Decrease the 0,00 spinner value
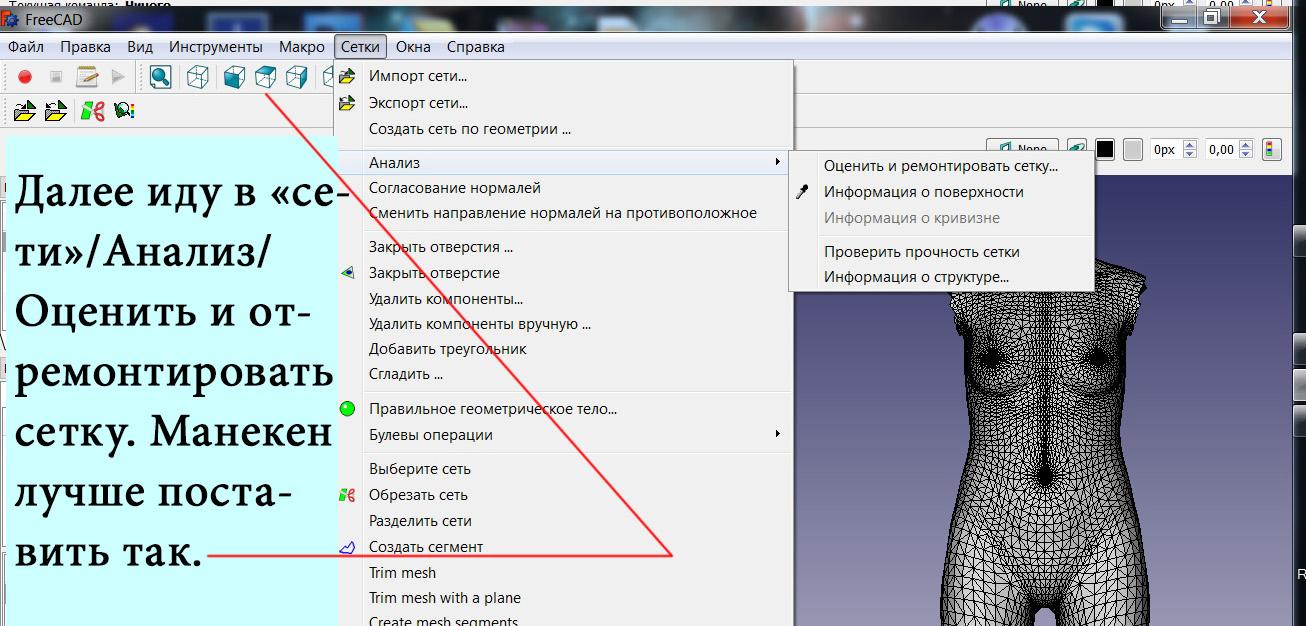The width and height of the screenshot is (1306, 626). tap(1245, 155)
